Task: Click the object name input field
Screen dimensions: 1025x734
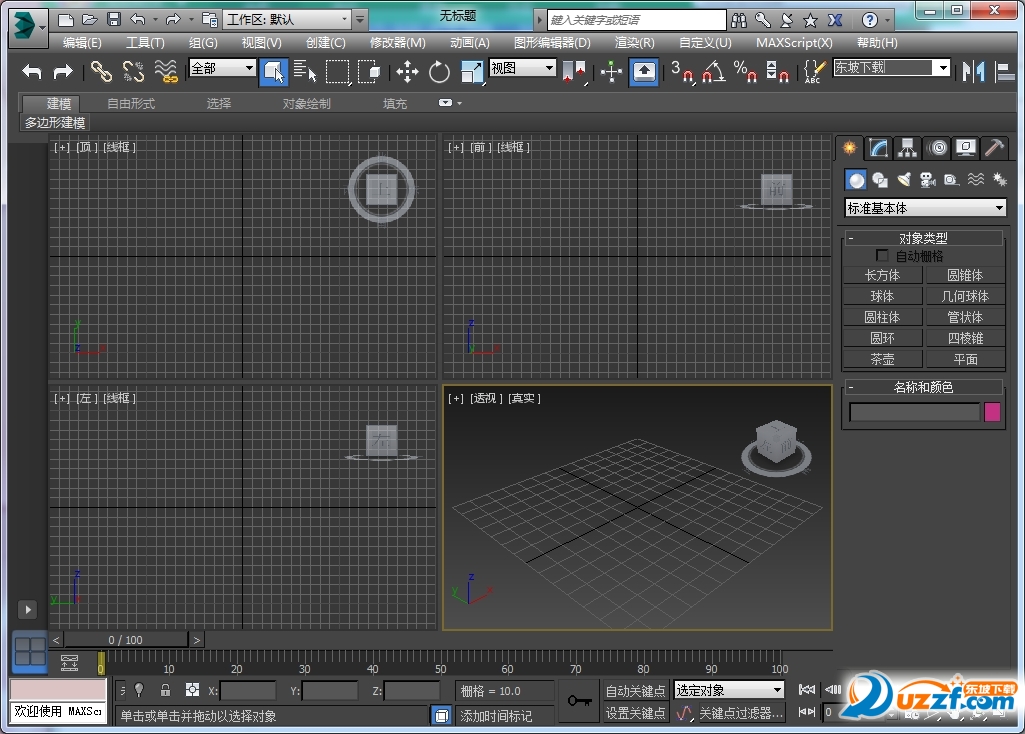Action: (913, 411)
